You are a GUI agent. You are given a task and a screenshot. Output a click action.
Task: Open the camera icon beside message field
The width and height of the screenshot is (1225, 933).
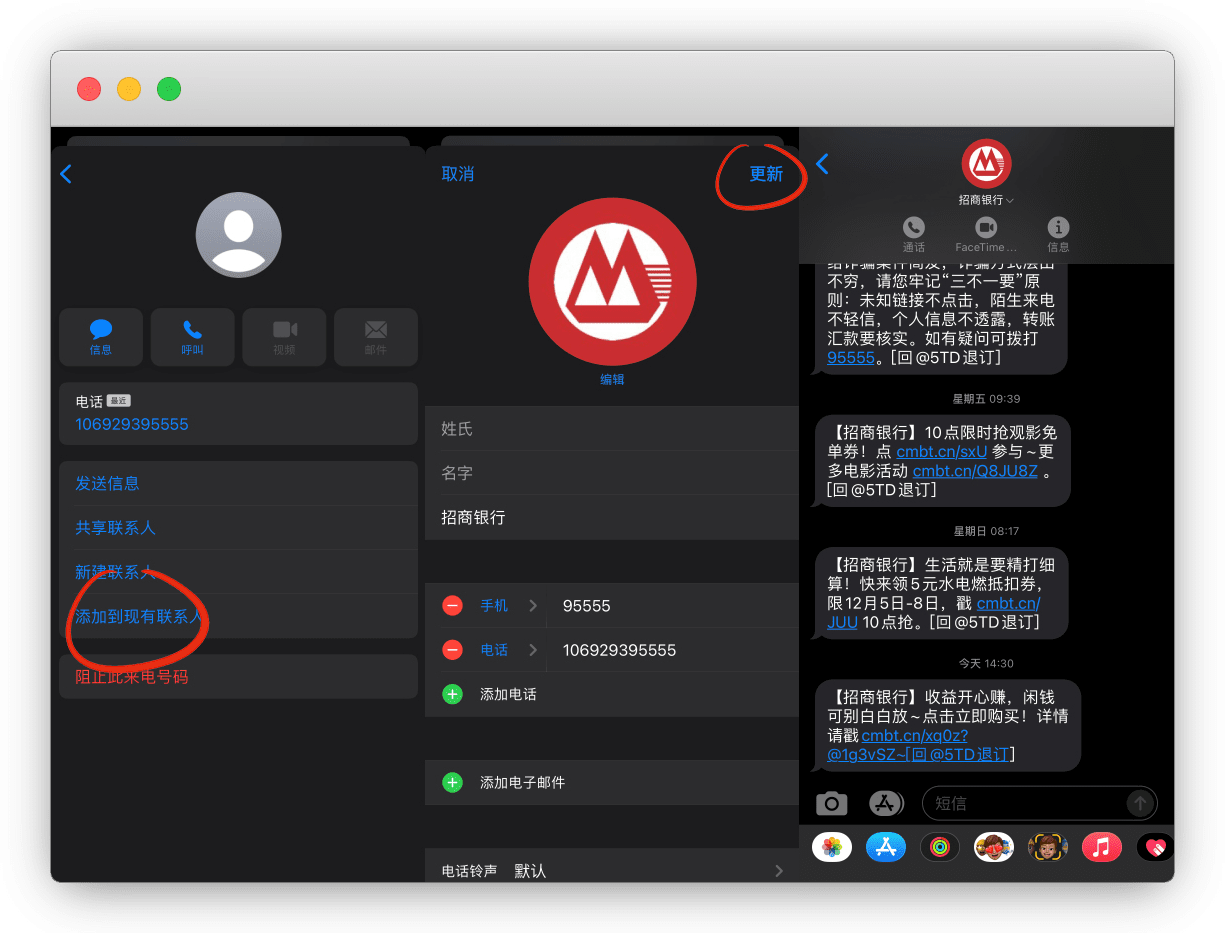(831, 803)
